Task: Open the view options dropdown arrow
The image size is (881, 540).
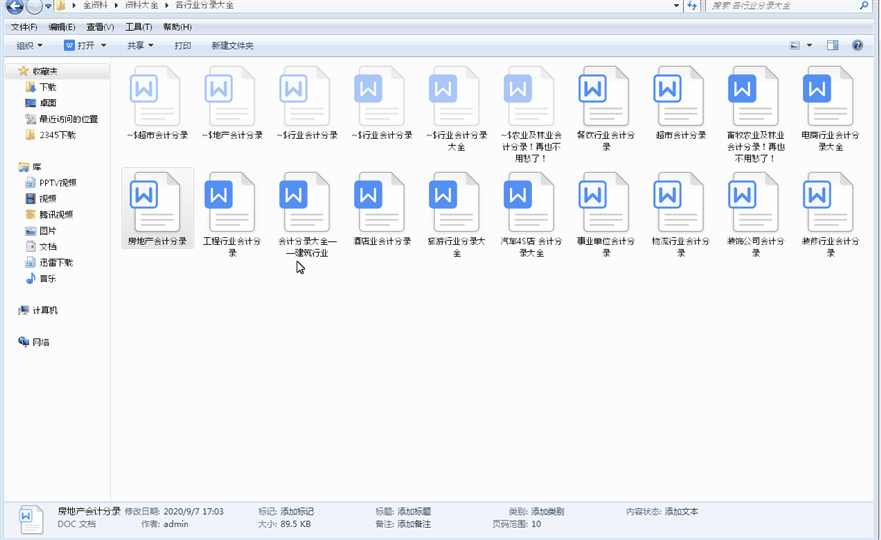Action: [x=809, y=45]
